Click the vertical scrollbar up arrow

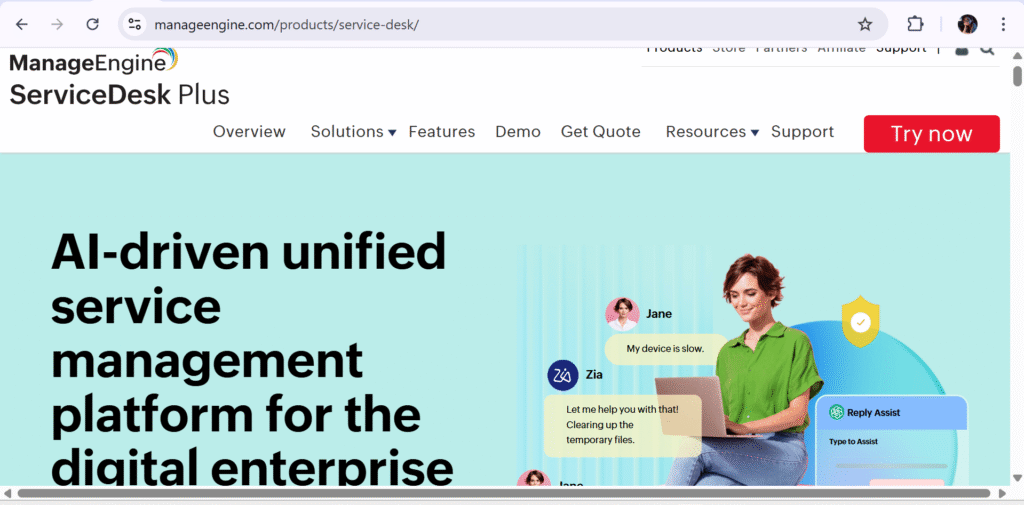click(x=1017, y=56)
